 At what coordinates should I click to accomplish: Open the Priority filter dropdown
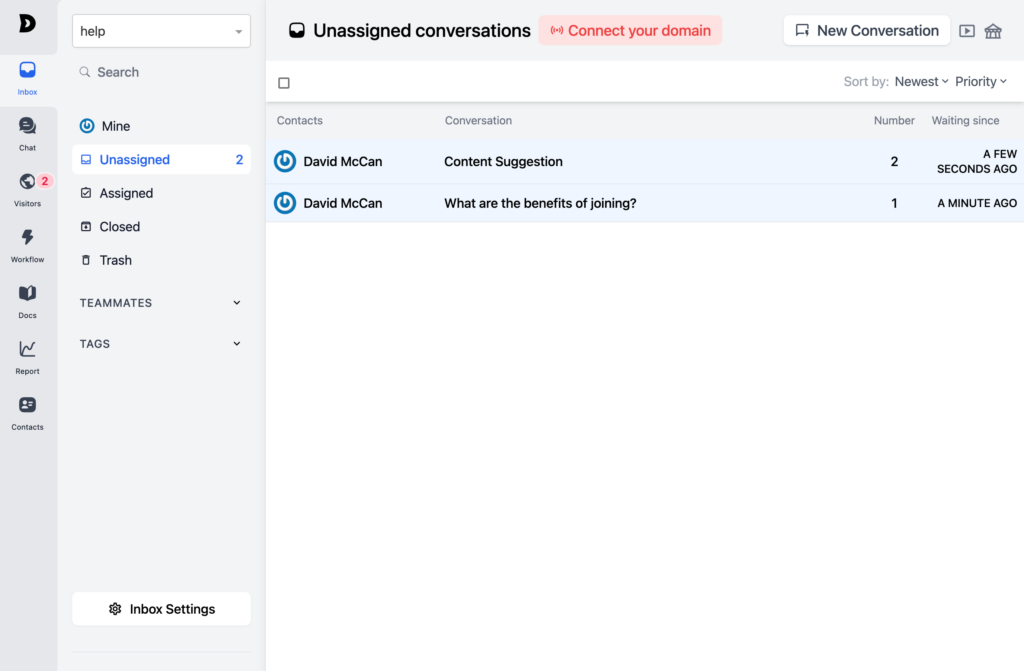click(981, 82)
